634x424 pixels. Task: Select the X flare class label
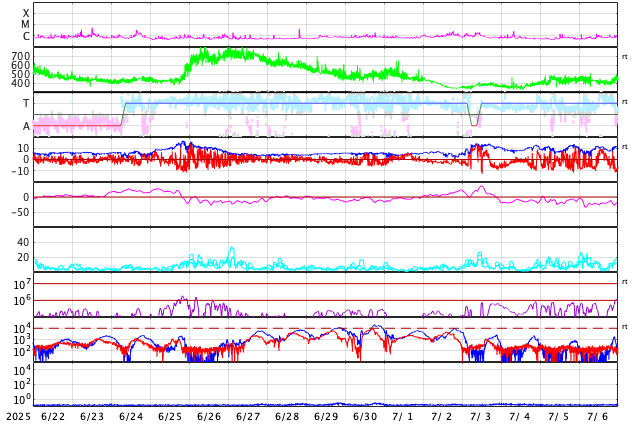click(x=26, y=14)
